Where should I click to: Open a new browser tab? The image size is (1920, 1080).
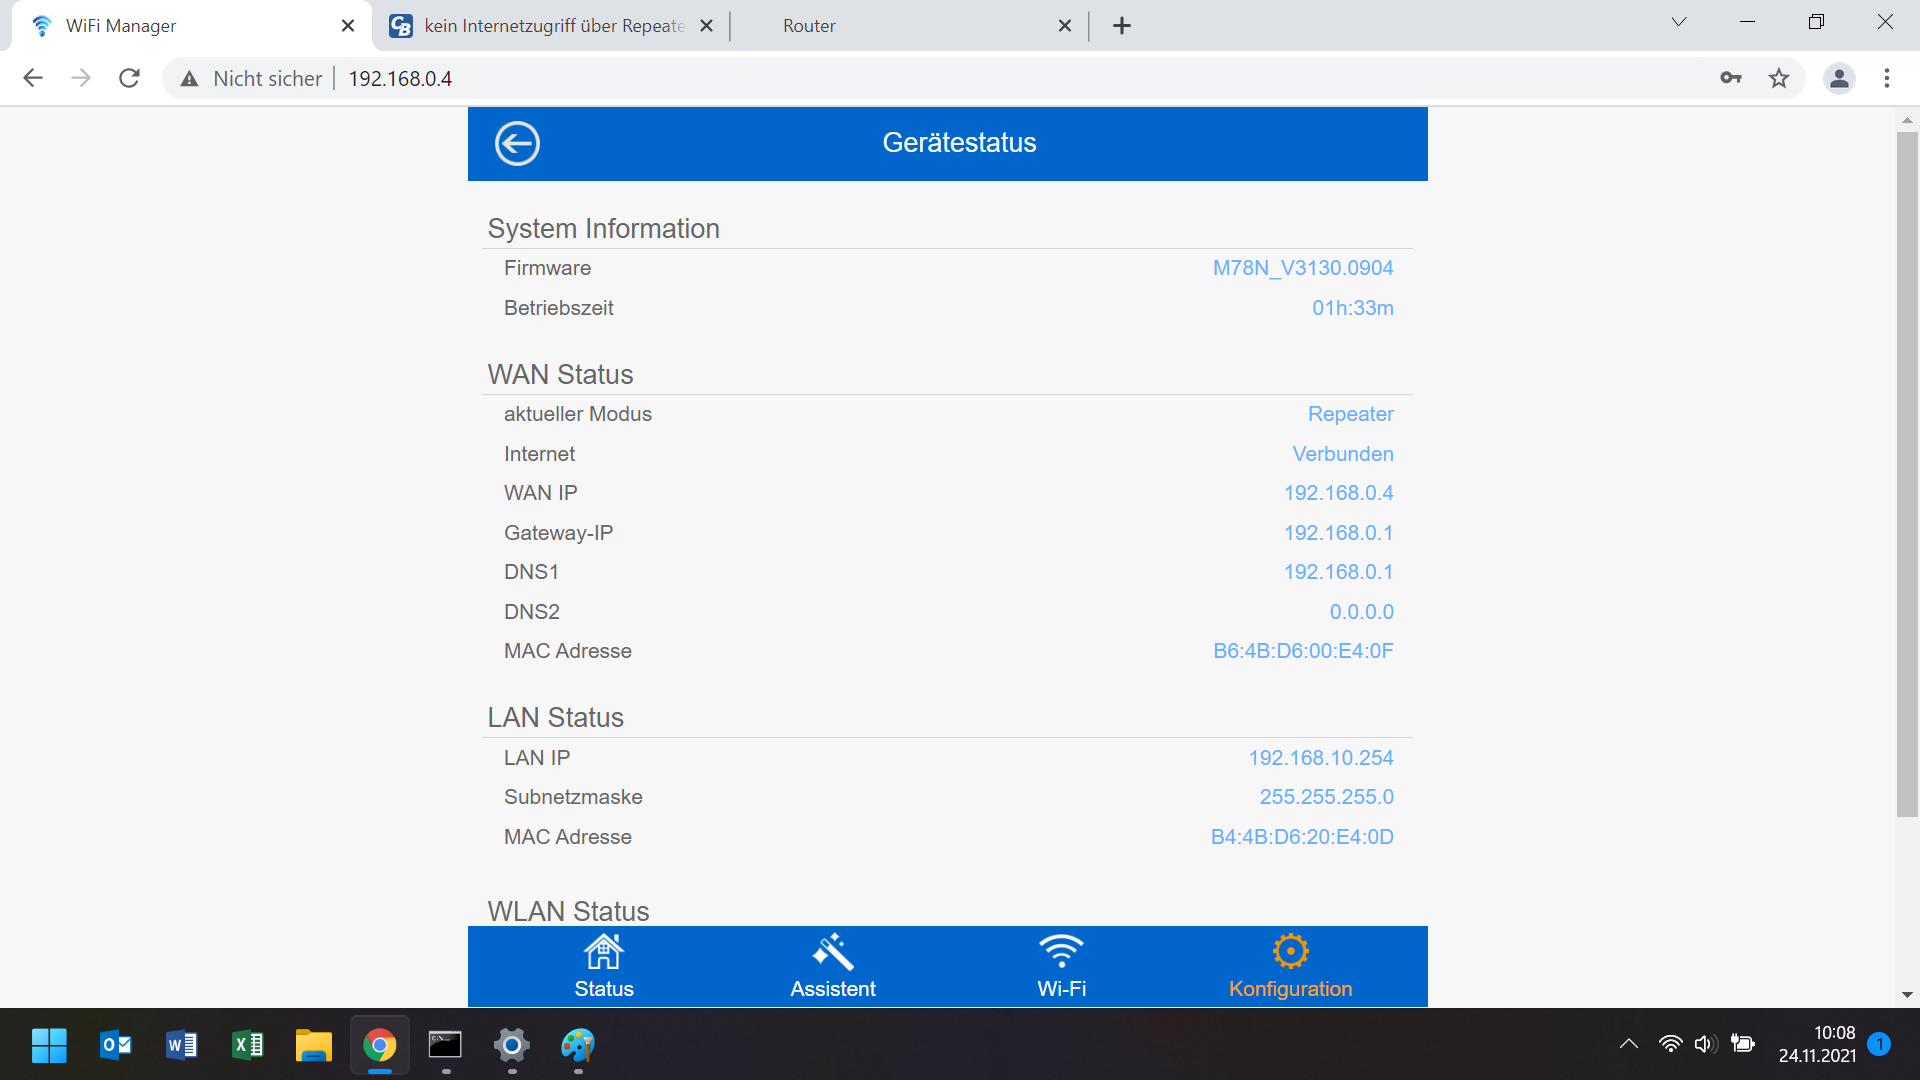click(1122, 26)
